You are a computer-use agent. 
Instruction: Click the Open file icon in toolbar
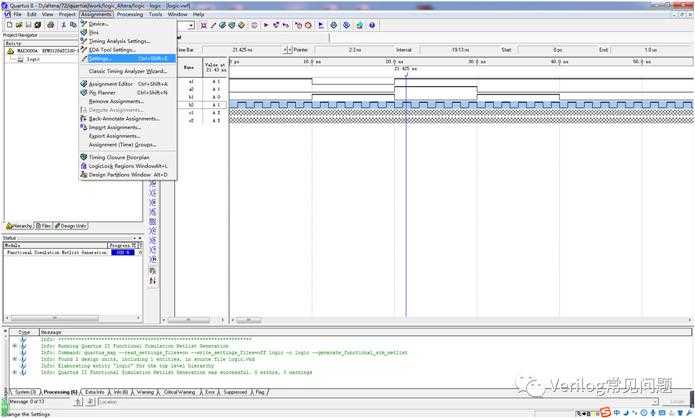tap(19, 25)
